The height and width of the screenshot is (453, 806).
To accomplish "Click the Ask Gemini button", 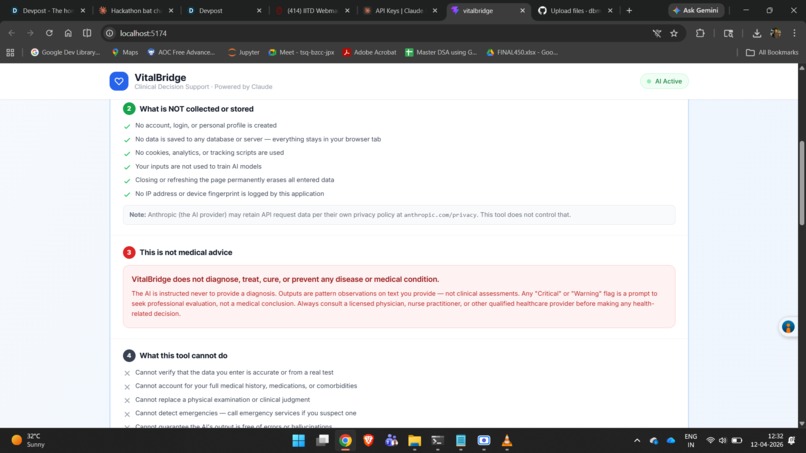I will tap(697, 10).
